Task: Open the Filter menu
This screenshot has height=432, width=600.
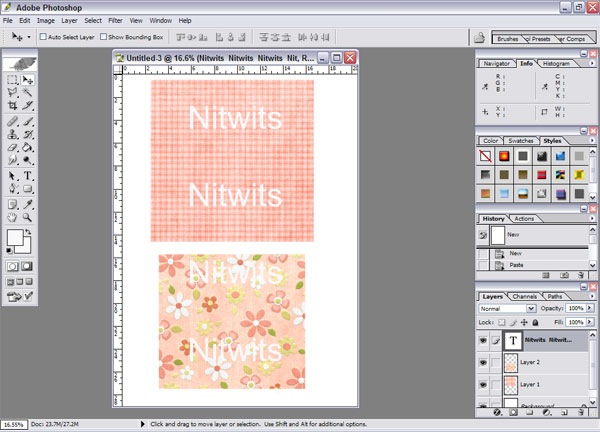Action: click(115, 20)
